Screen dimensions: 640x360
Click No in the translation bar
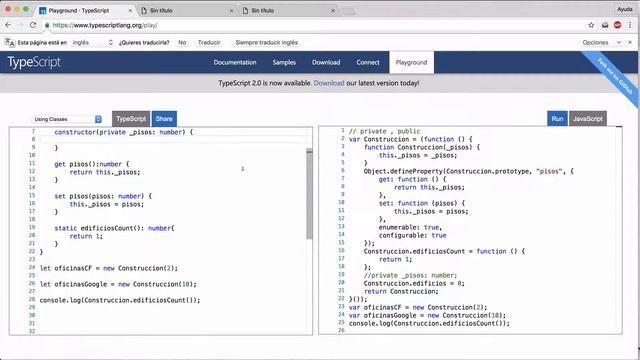182,42
